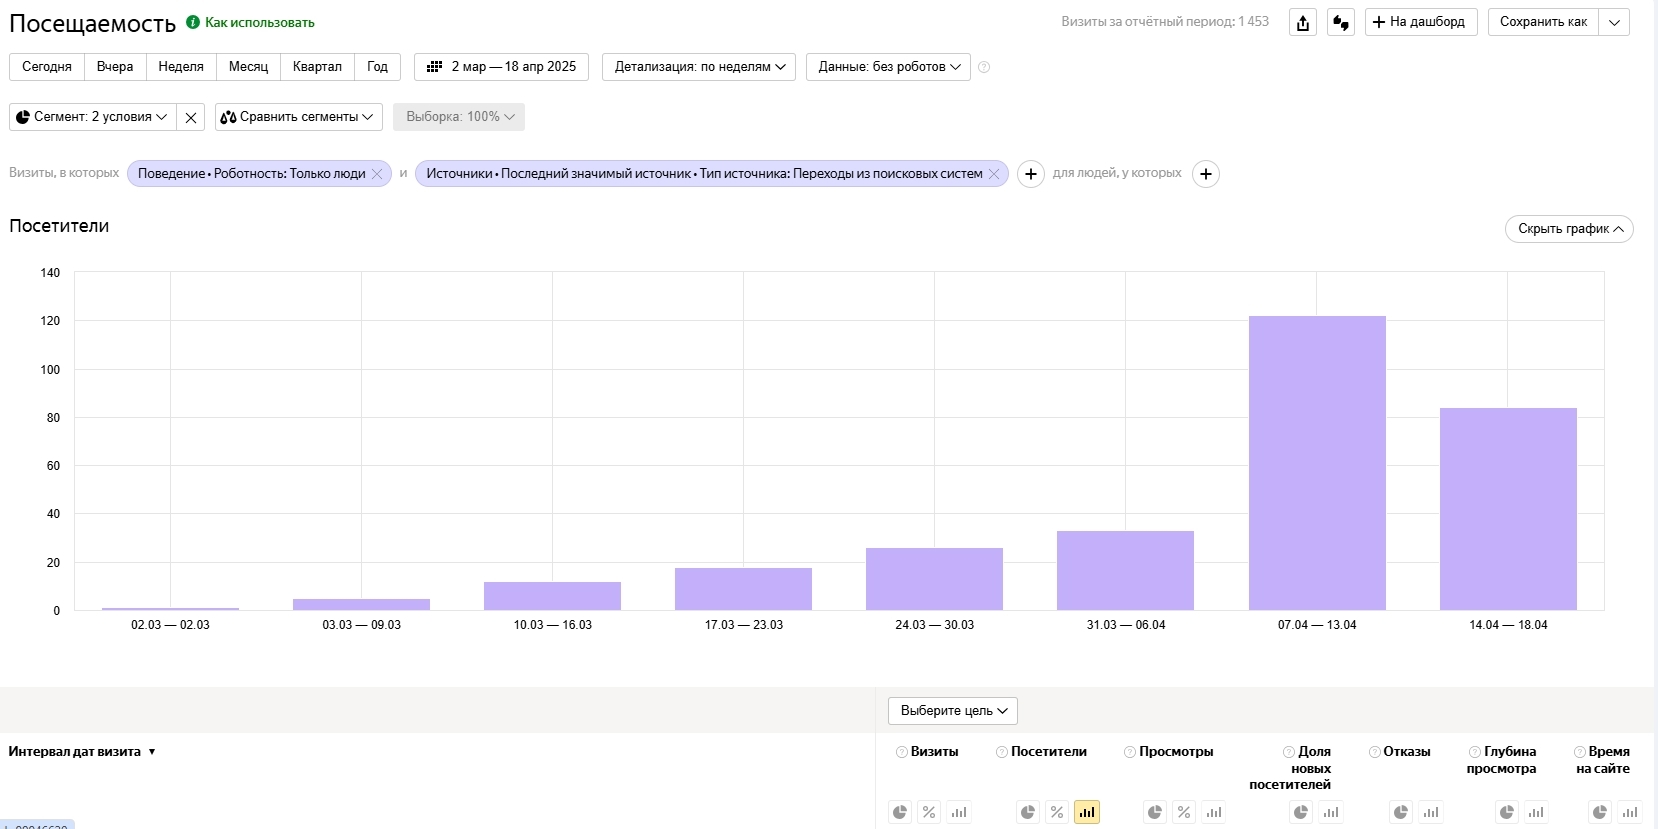1658x829 pixels.
Task: Select pie chart icon under Просмотры
Action: (x=1155, y=812)
